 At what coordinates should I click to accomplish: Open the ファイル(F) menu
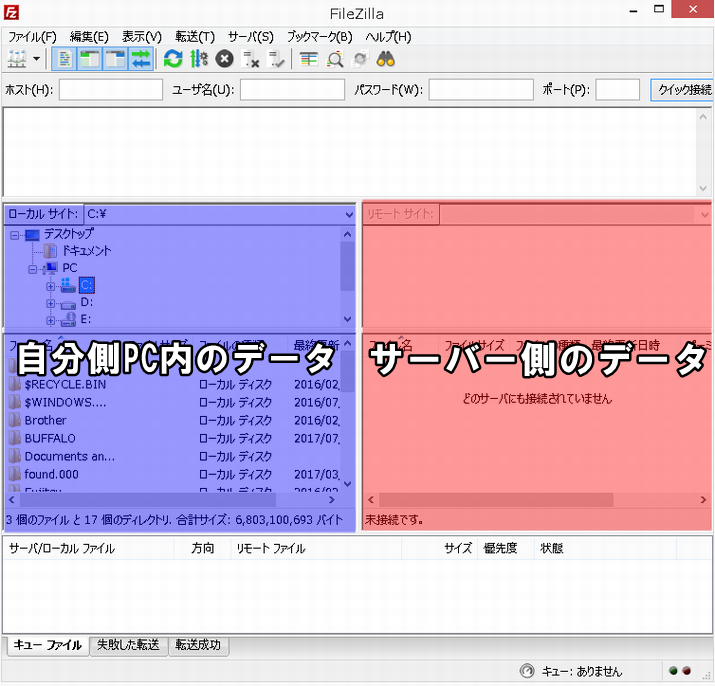point(32,37)
